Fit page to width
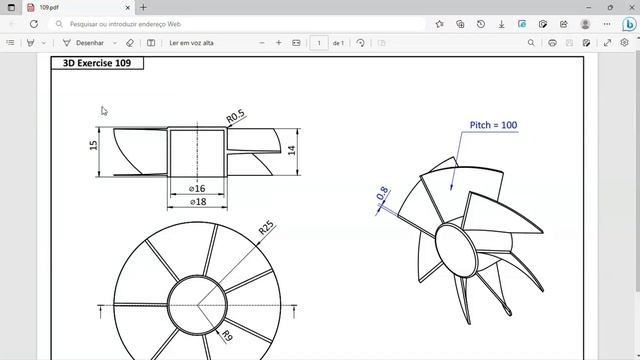This screenshot has width=640, height=360. pyautogui.click(x=296, y=43)
